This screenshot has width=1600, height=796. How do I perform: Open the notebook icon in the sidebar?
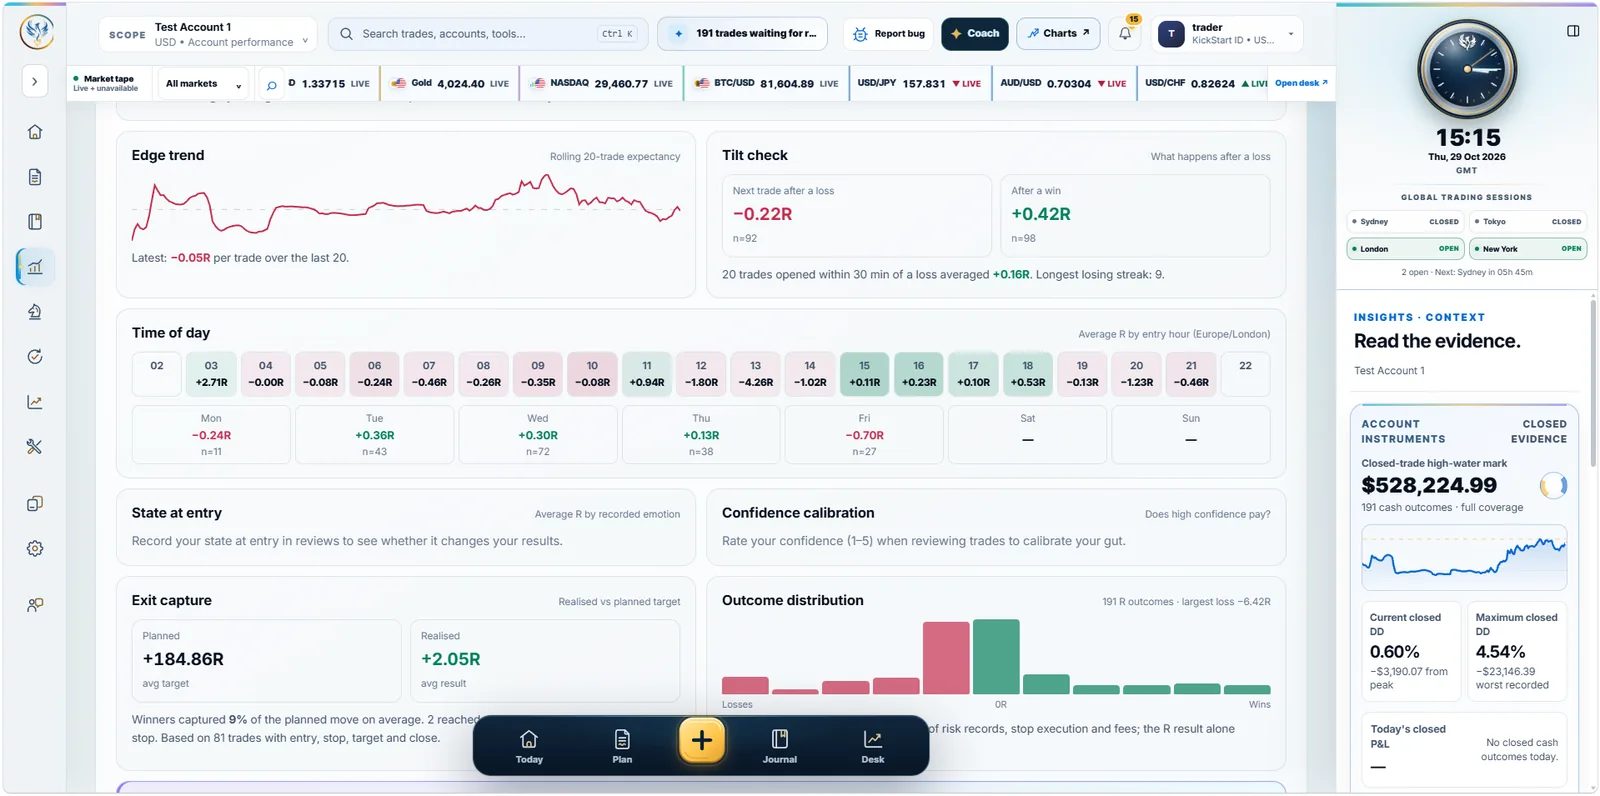pyautogui.click(x=35, y=222)
